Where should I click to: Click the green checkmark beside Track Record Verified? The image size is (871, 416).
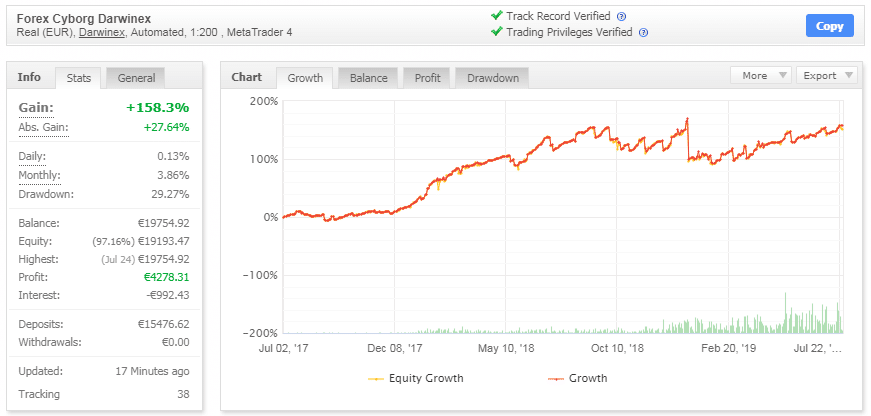click(496, 15)
